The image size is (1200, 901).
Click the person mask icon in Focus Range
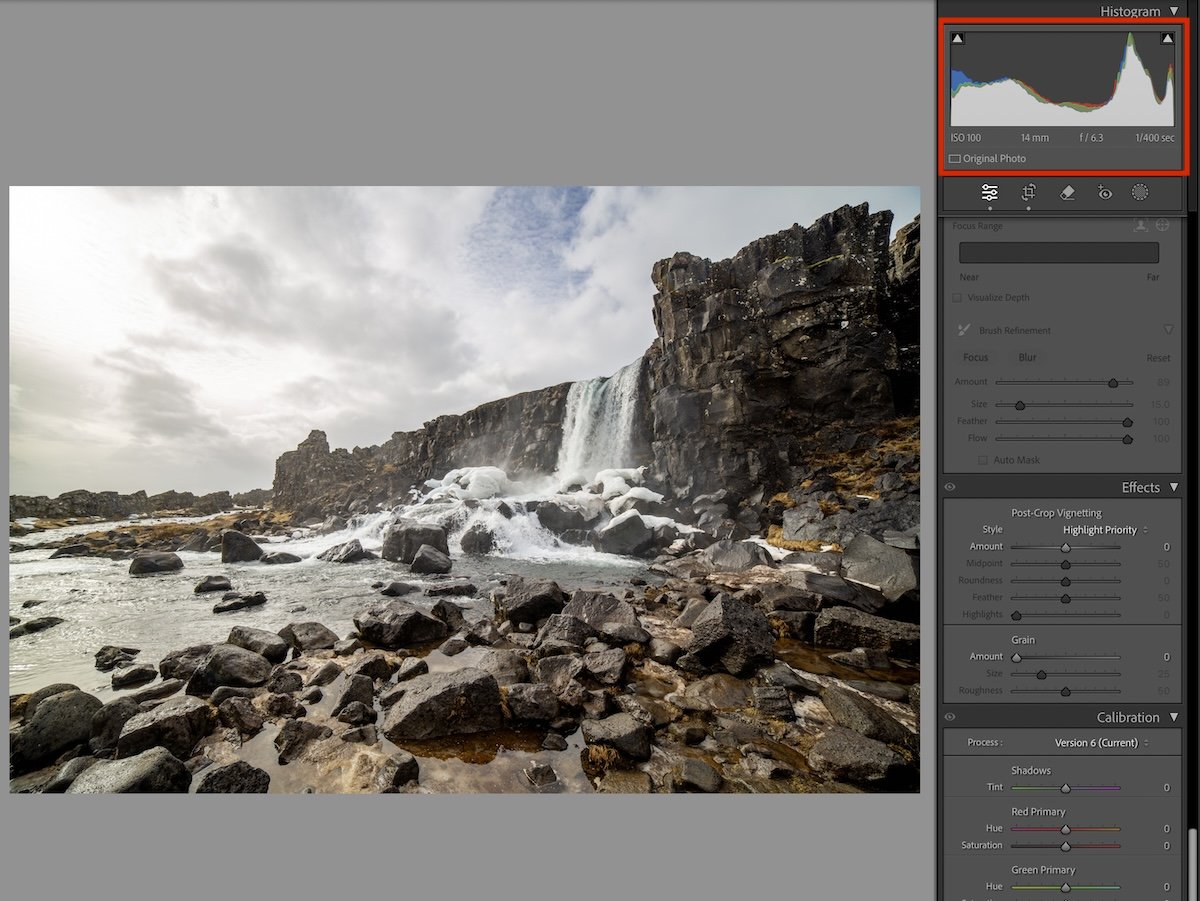coord(1141,225)
